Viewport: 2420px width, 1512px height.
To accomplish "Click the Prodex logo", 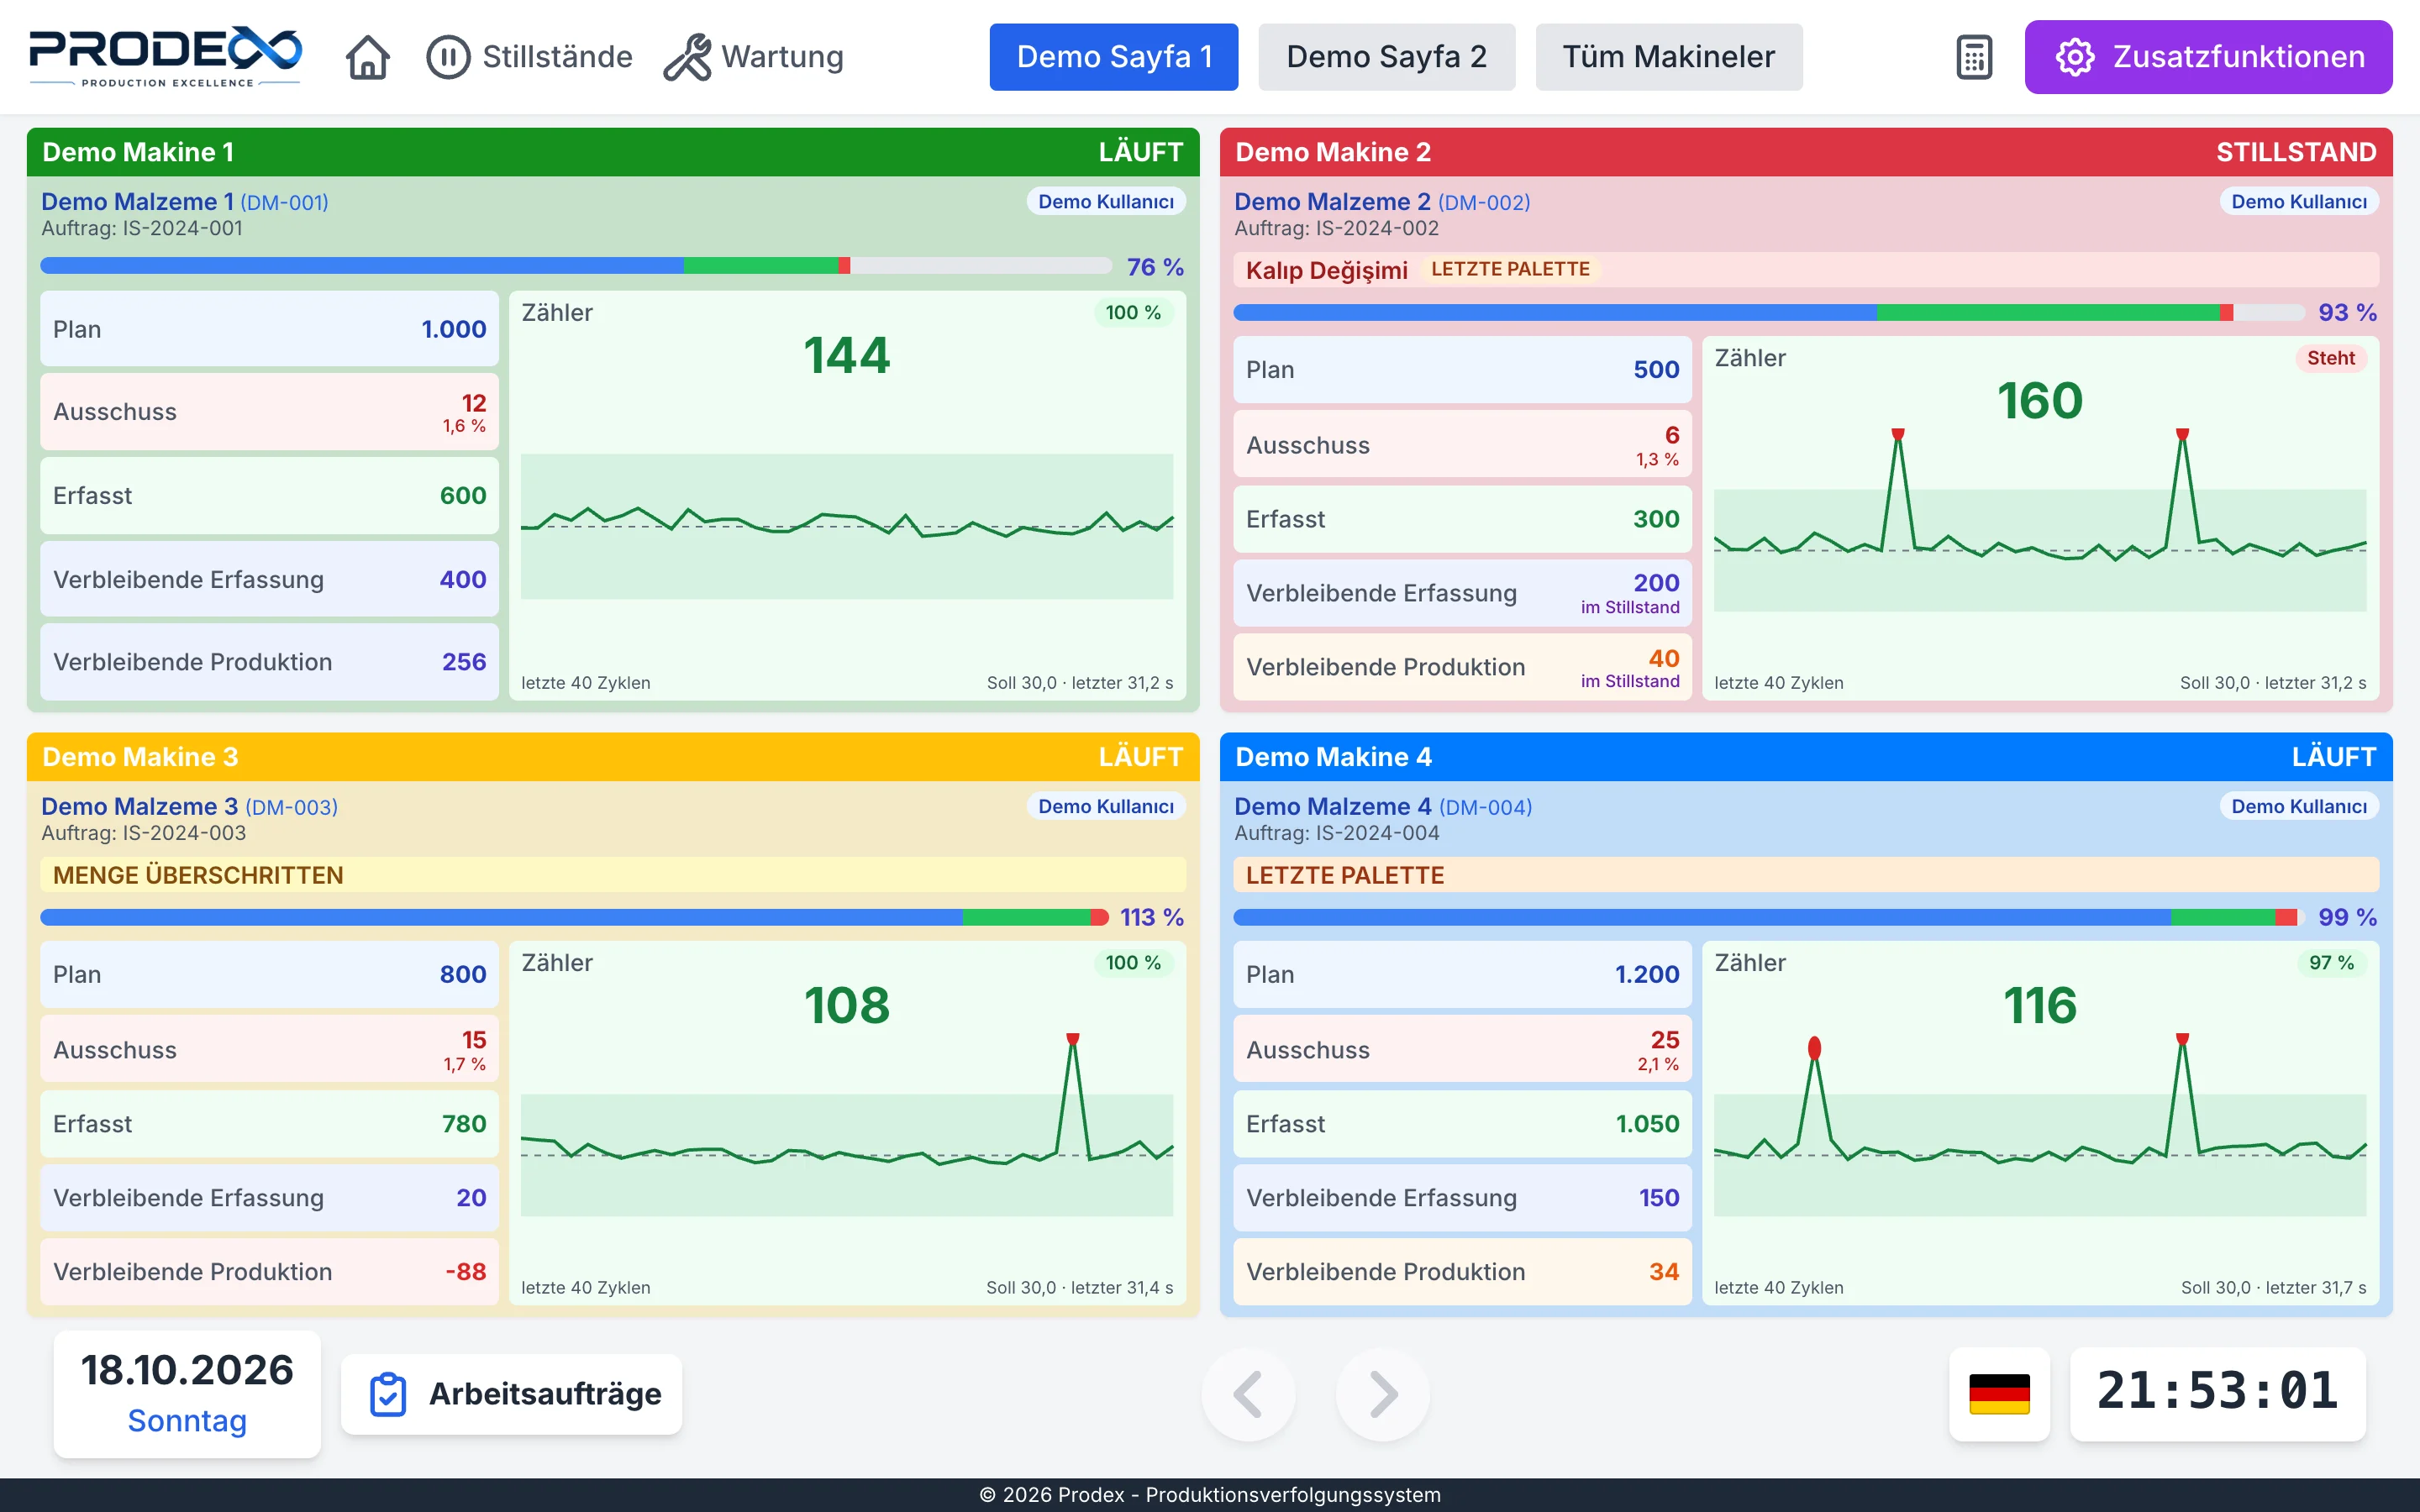I will (165, 57).
